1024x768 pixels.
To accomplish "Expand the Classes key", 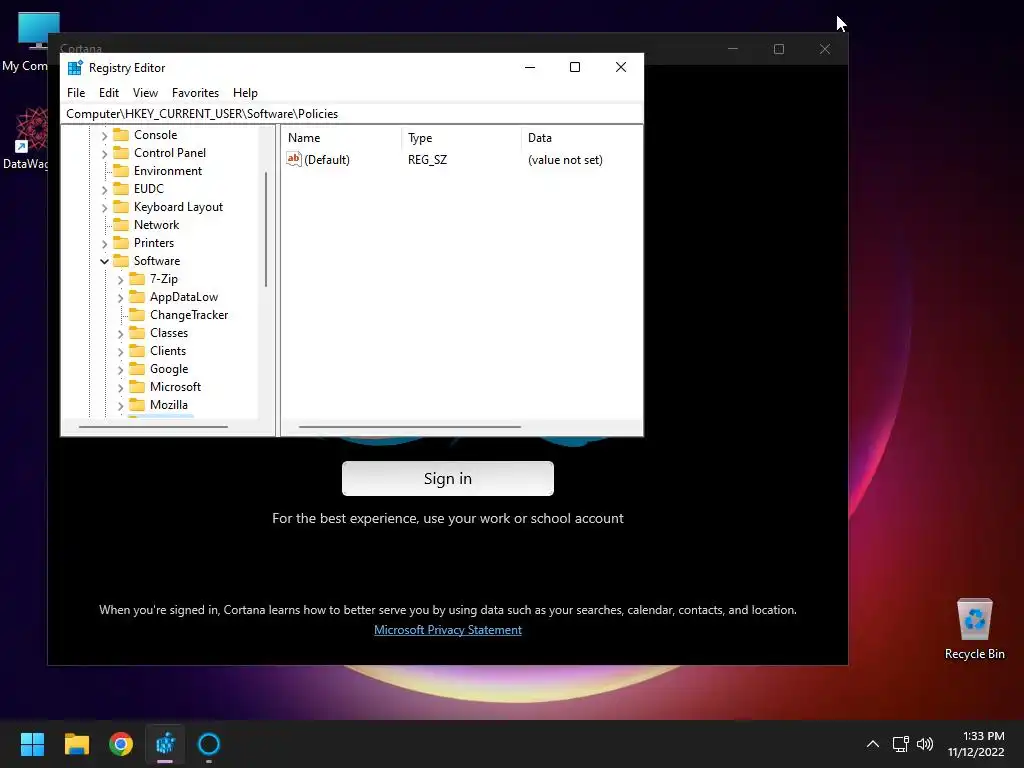I will [120, 334].
